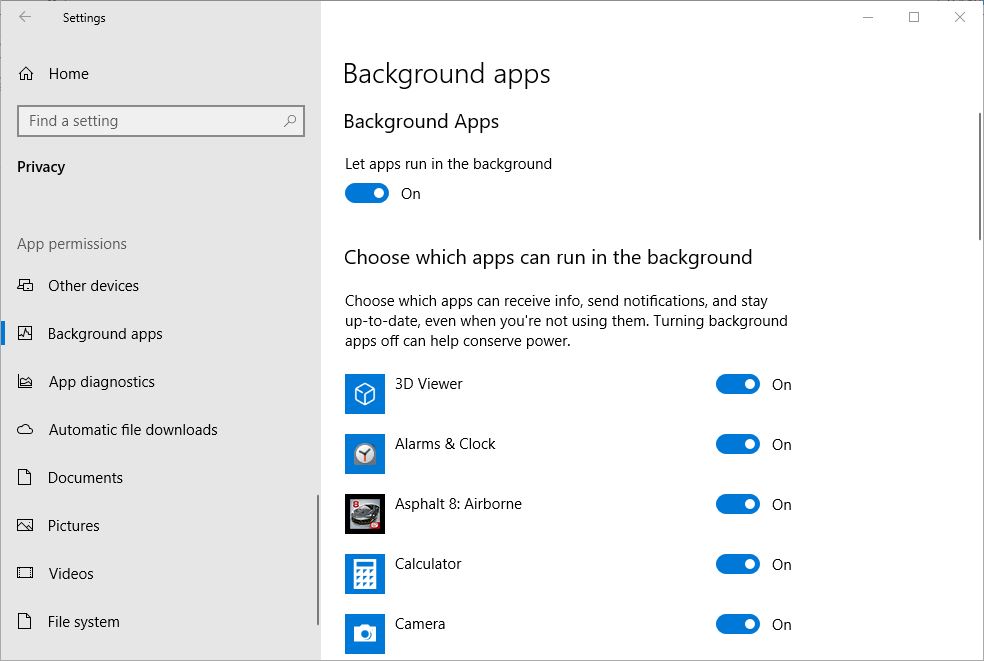The height and width of the screenshot is (661, 984).
Task: Open the File system privacy page
Action: (83, 622)
